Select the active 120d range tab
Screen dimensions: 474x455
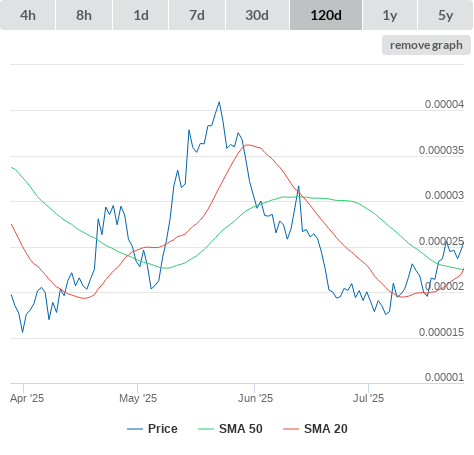[x=326, y=15]
